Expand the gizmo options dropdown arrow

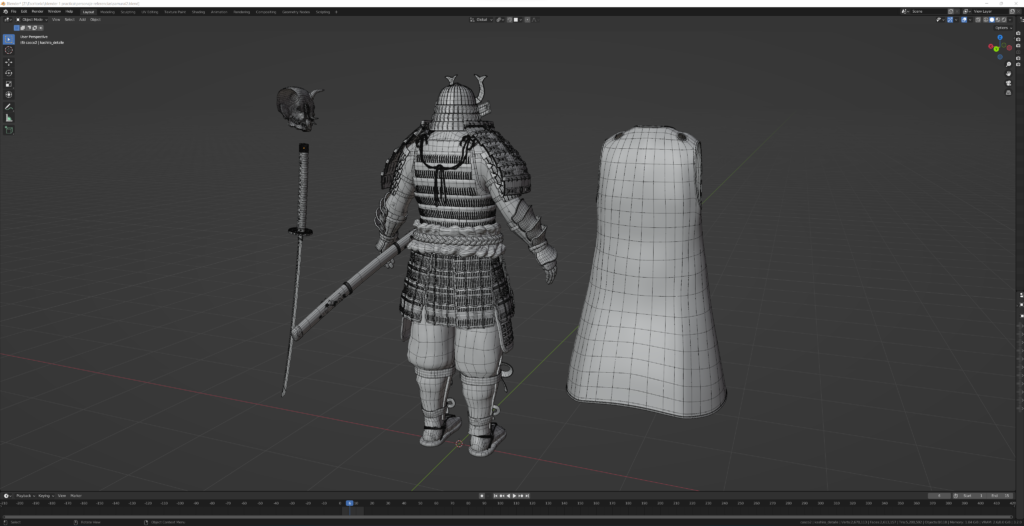[956, 20]
